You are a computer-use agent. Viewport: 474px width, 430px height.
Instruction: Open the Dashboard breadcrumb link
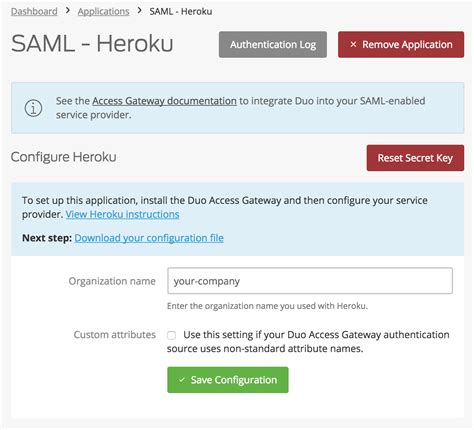coord(34,11)
